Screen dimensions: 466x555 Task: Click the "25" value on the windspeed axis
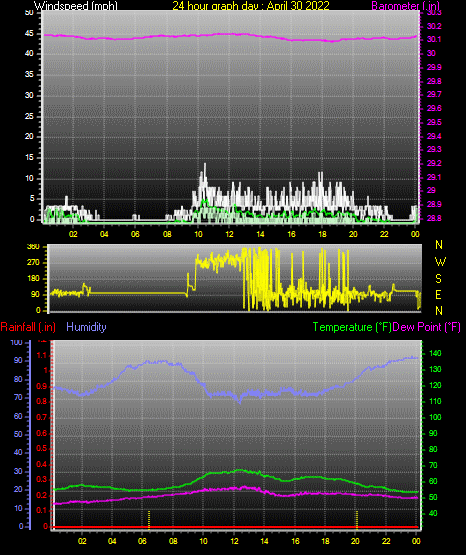click(29, 116)
